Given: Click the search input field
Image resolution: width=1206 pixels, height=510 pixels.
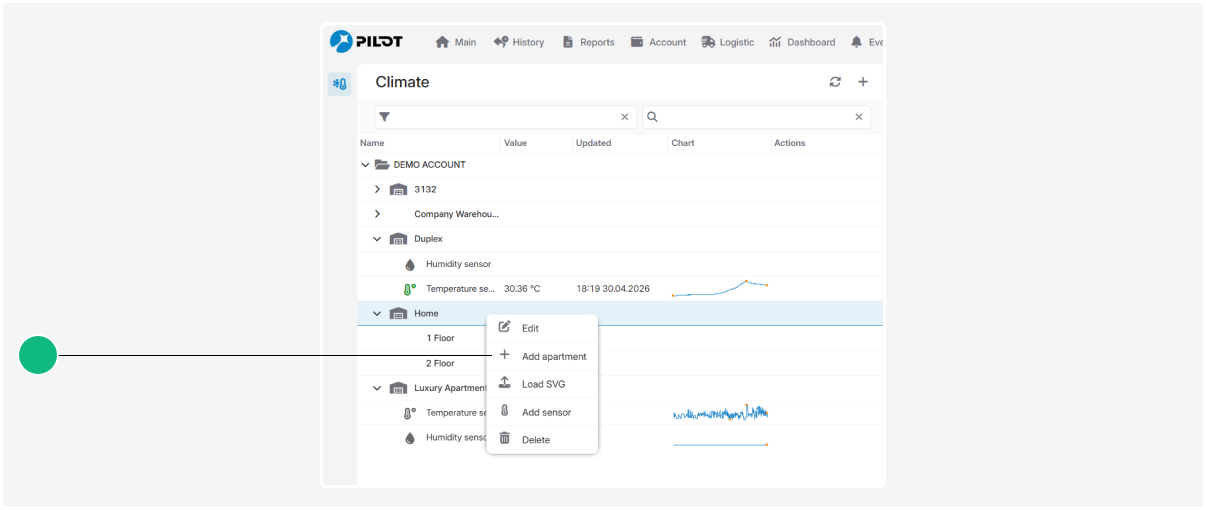Looking at the screenshot, I should pyautogui.click(x=756, y=117).
